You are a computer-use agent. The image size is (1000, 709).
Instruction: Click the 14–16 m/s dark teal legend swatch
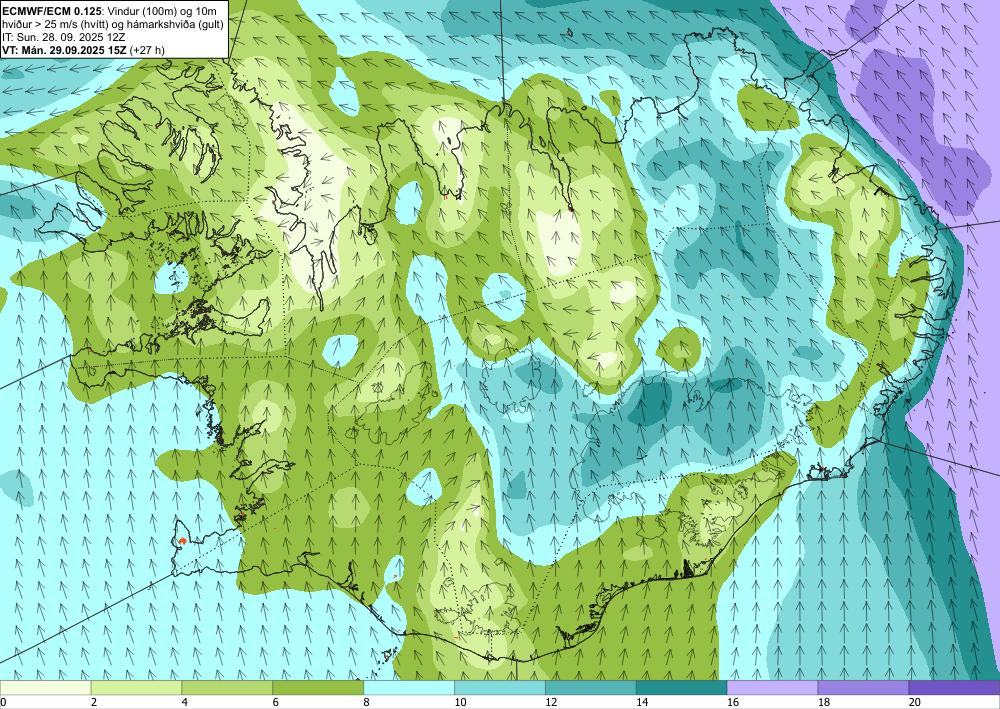coord(681,688)
